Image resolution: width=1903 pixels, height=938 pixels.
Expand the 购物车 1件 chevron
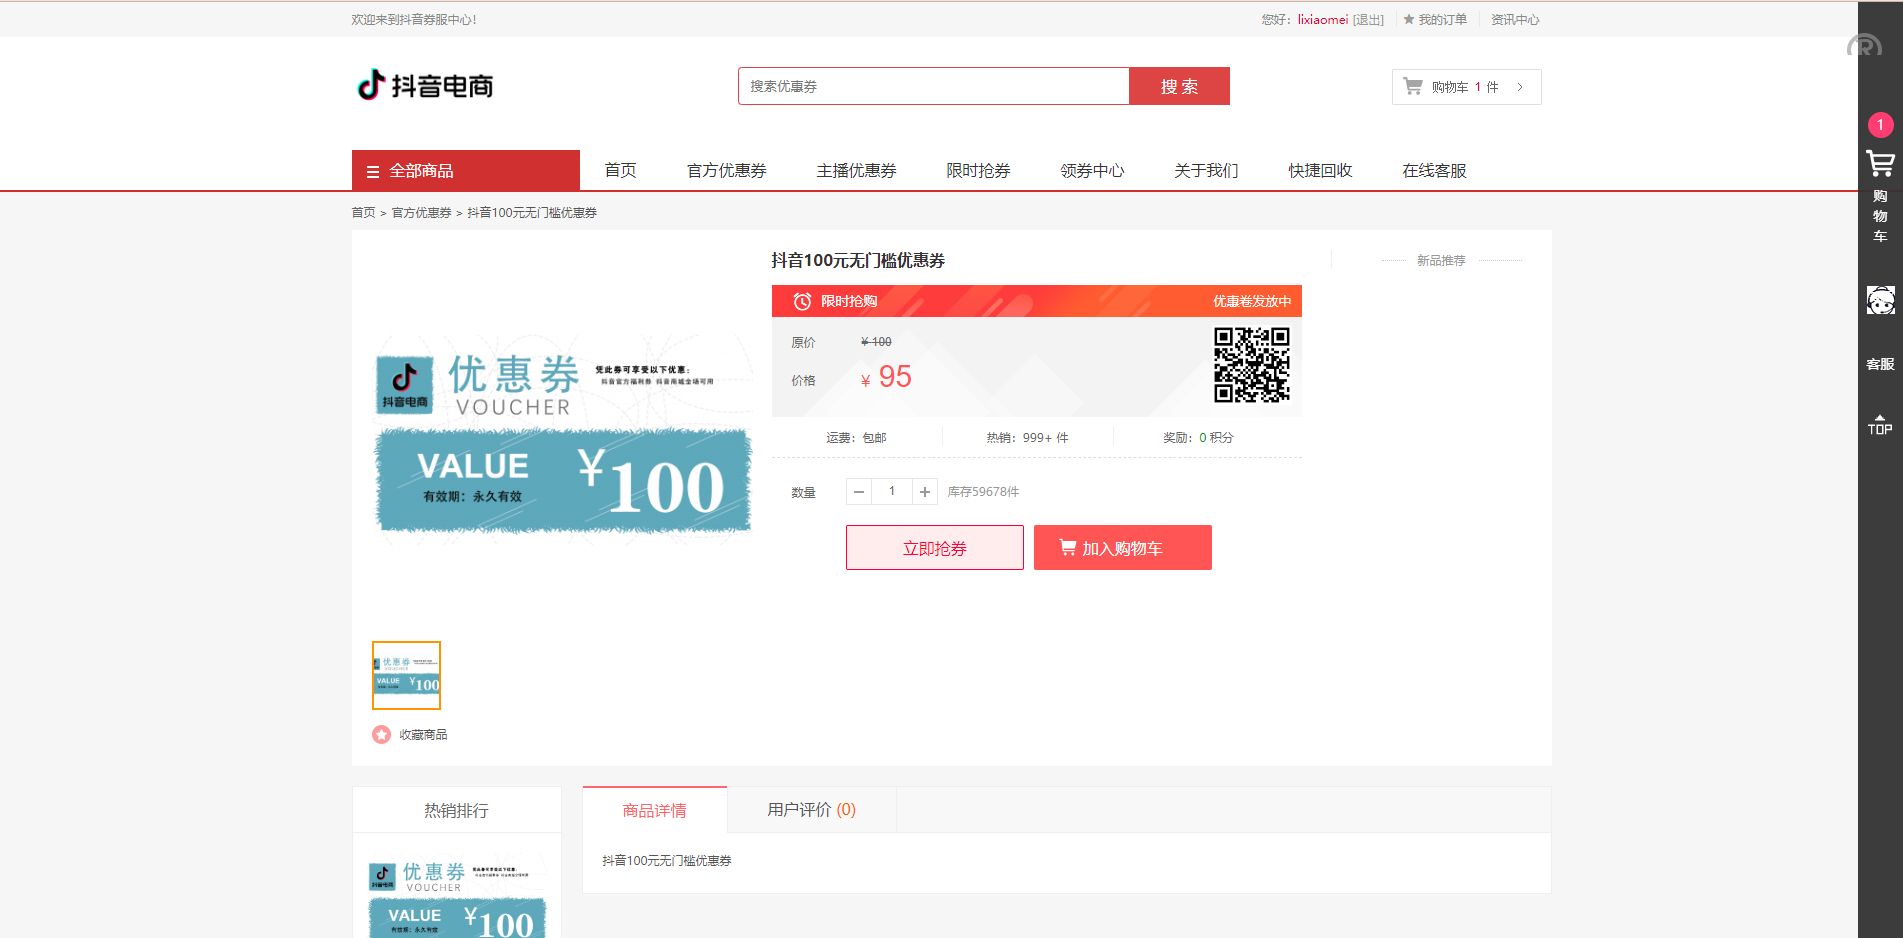(1521, 87)
